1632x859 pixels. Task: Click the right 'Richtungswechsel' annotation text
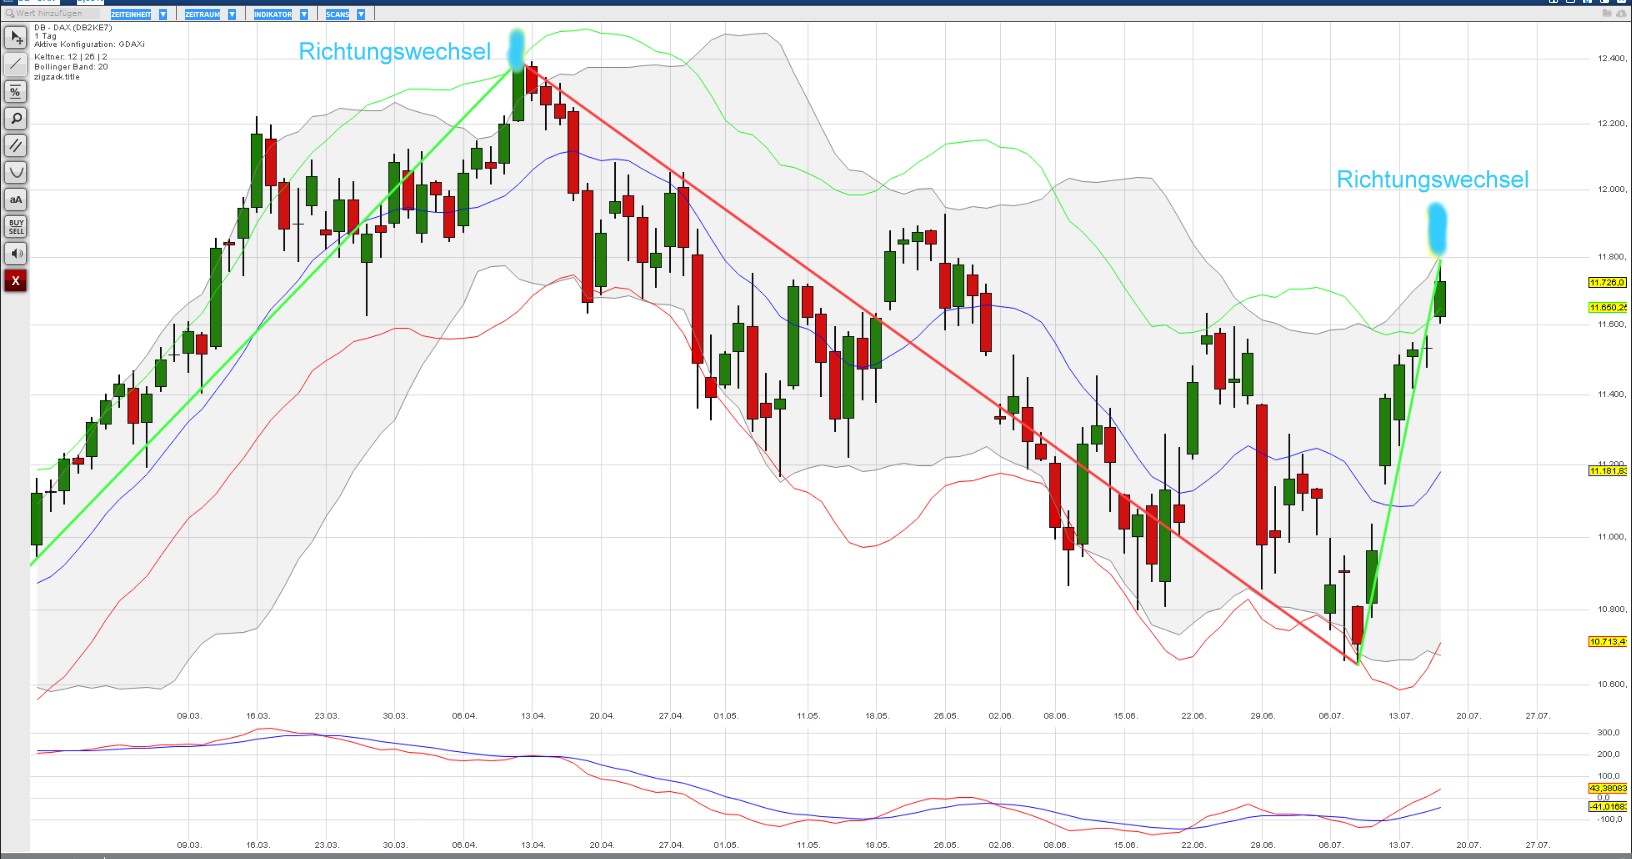coord(1432,180)
